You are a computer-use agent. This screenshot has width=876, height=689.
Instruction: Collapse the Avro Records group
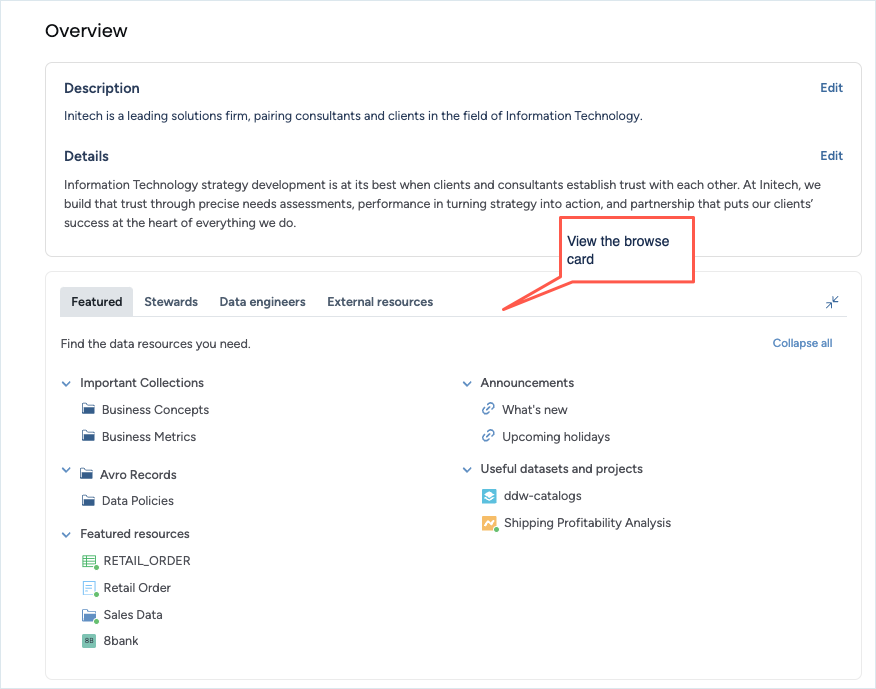[67, 471]
